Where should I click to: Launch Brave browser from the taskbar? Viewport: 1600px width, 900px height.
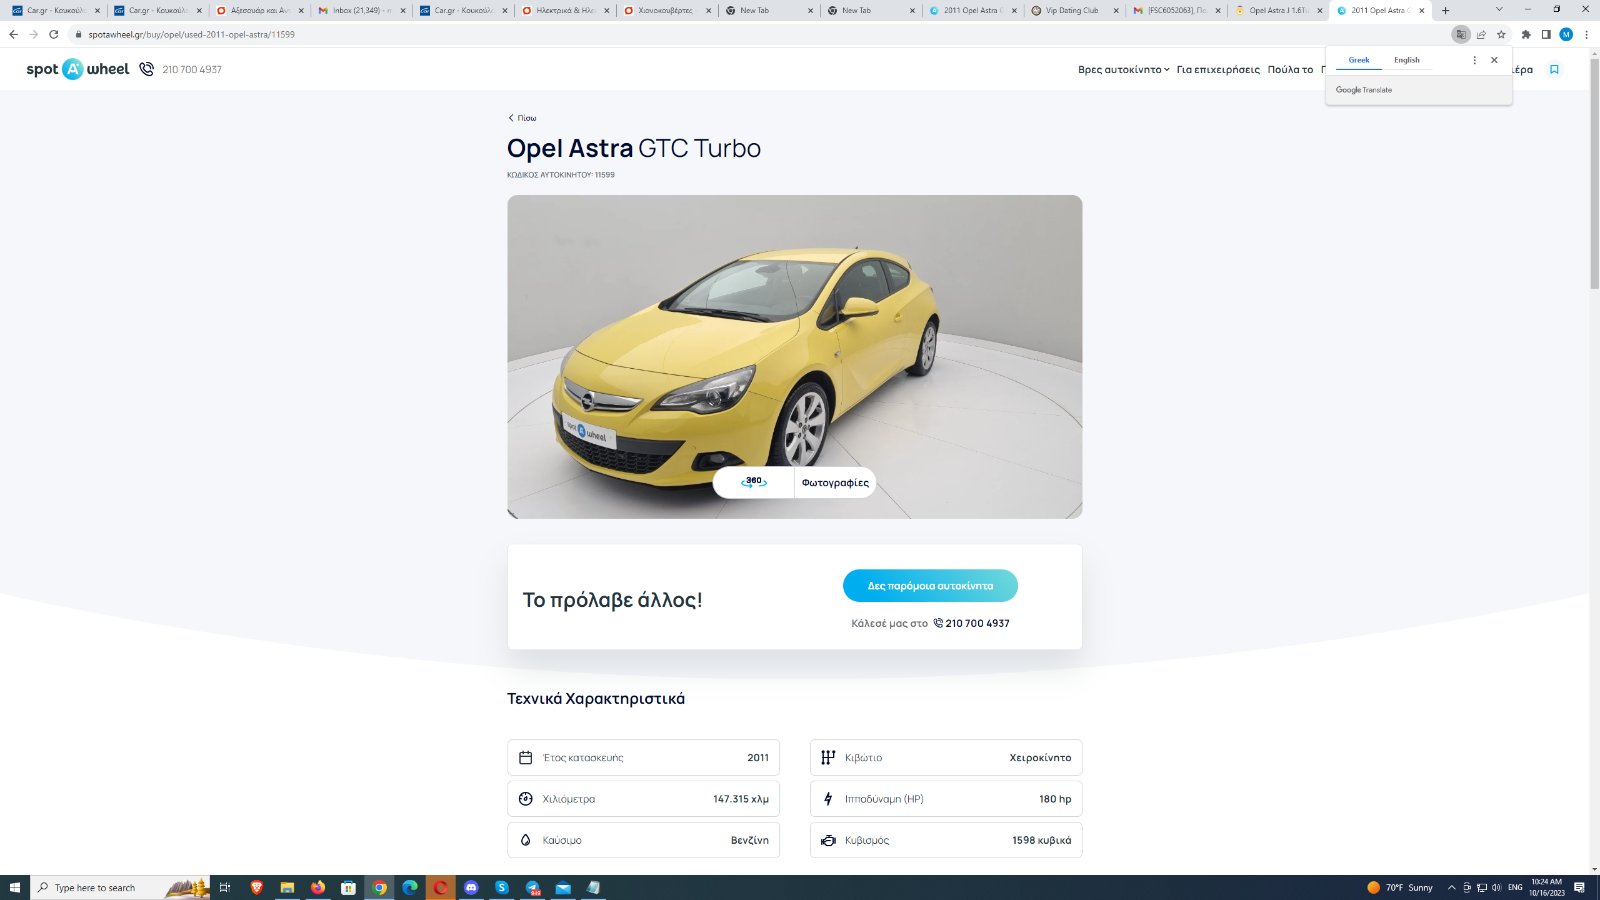pos(257,887)
